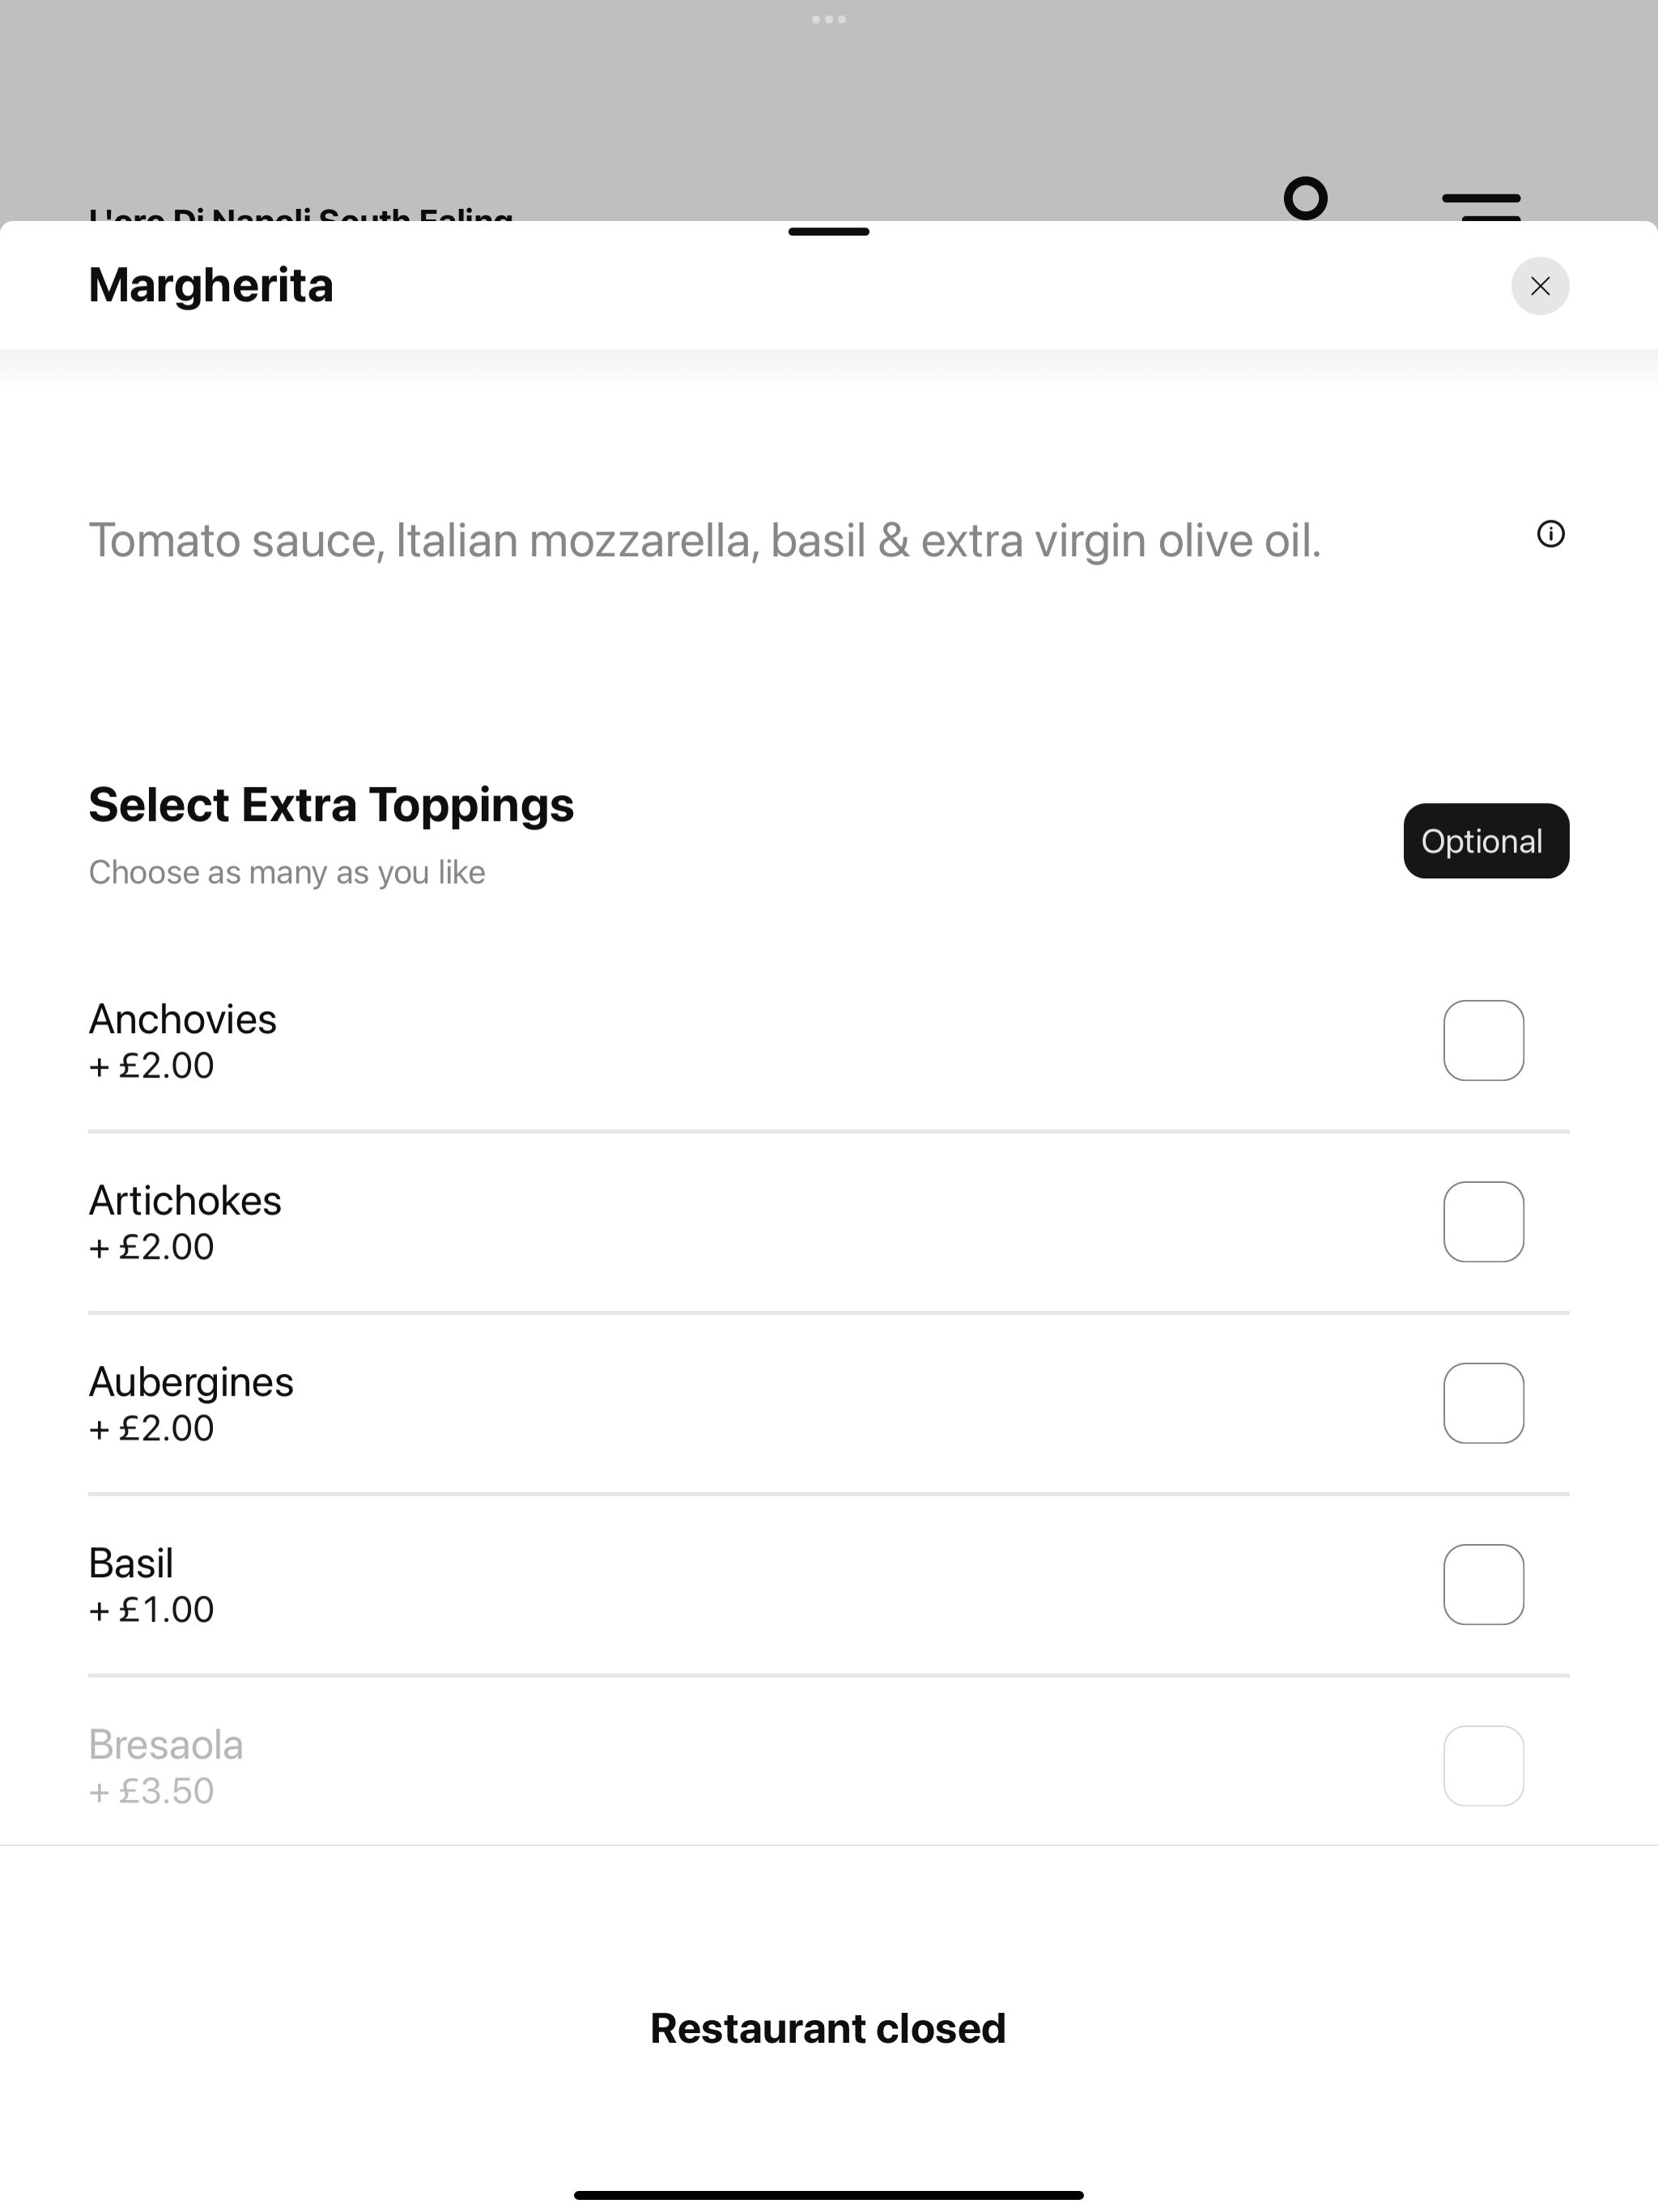Tap the L'oro Di Napoli restaurant name

click(300, 213)
